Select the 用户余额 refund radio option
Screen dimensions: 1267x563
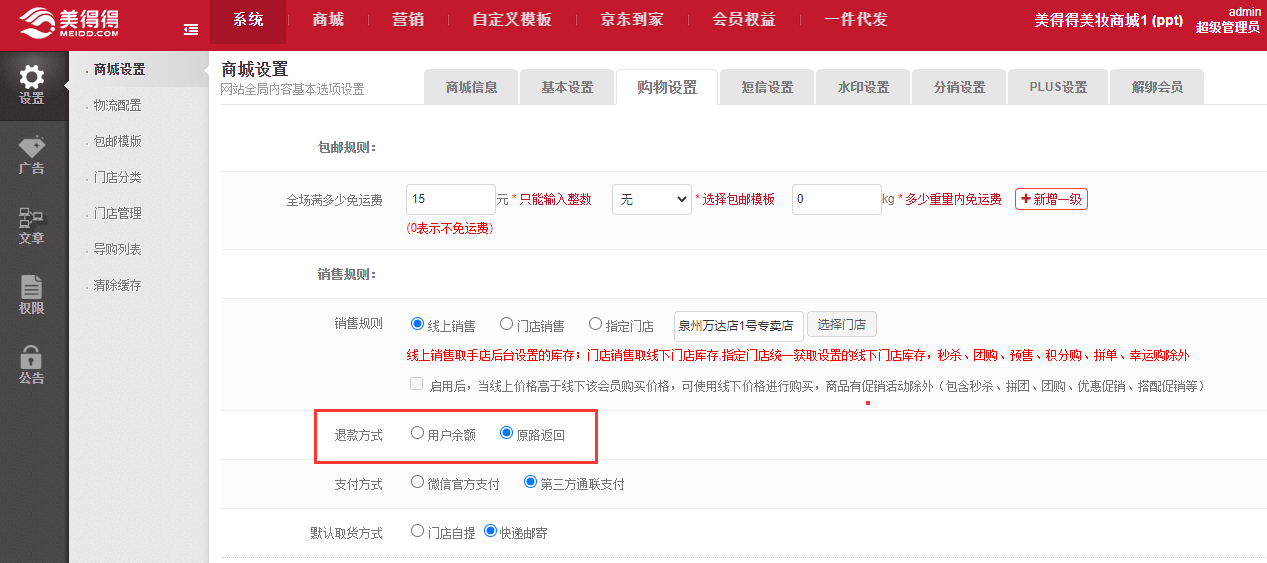point(418,434)
